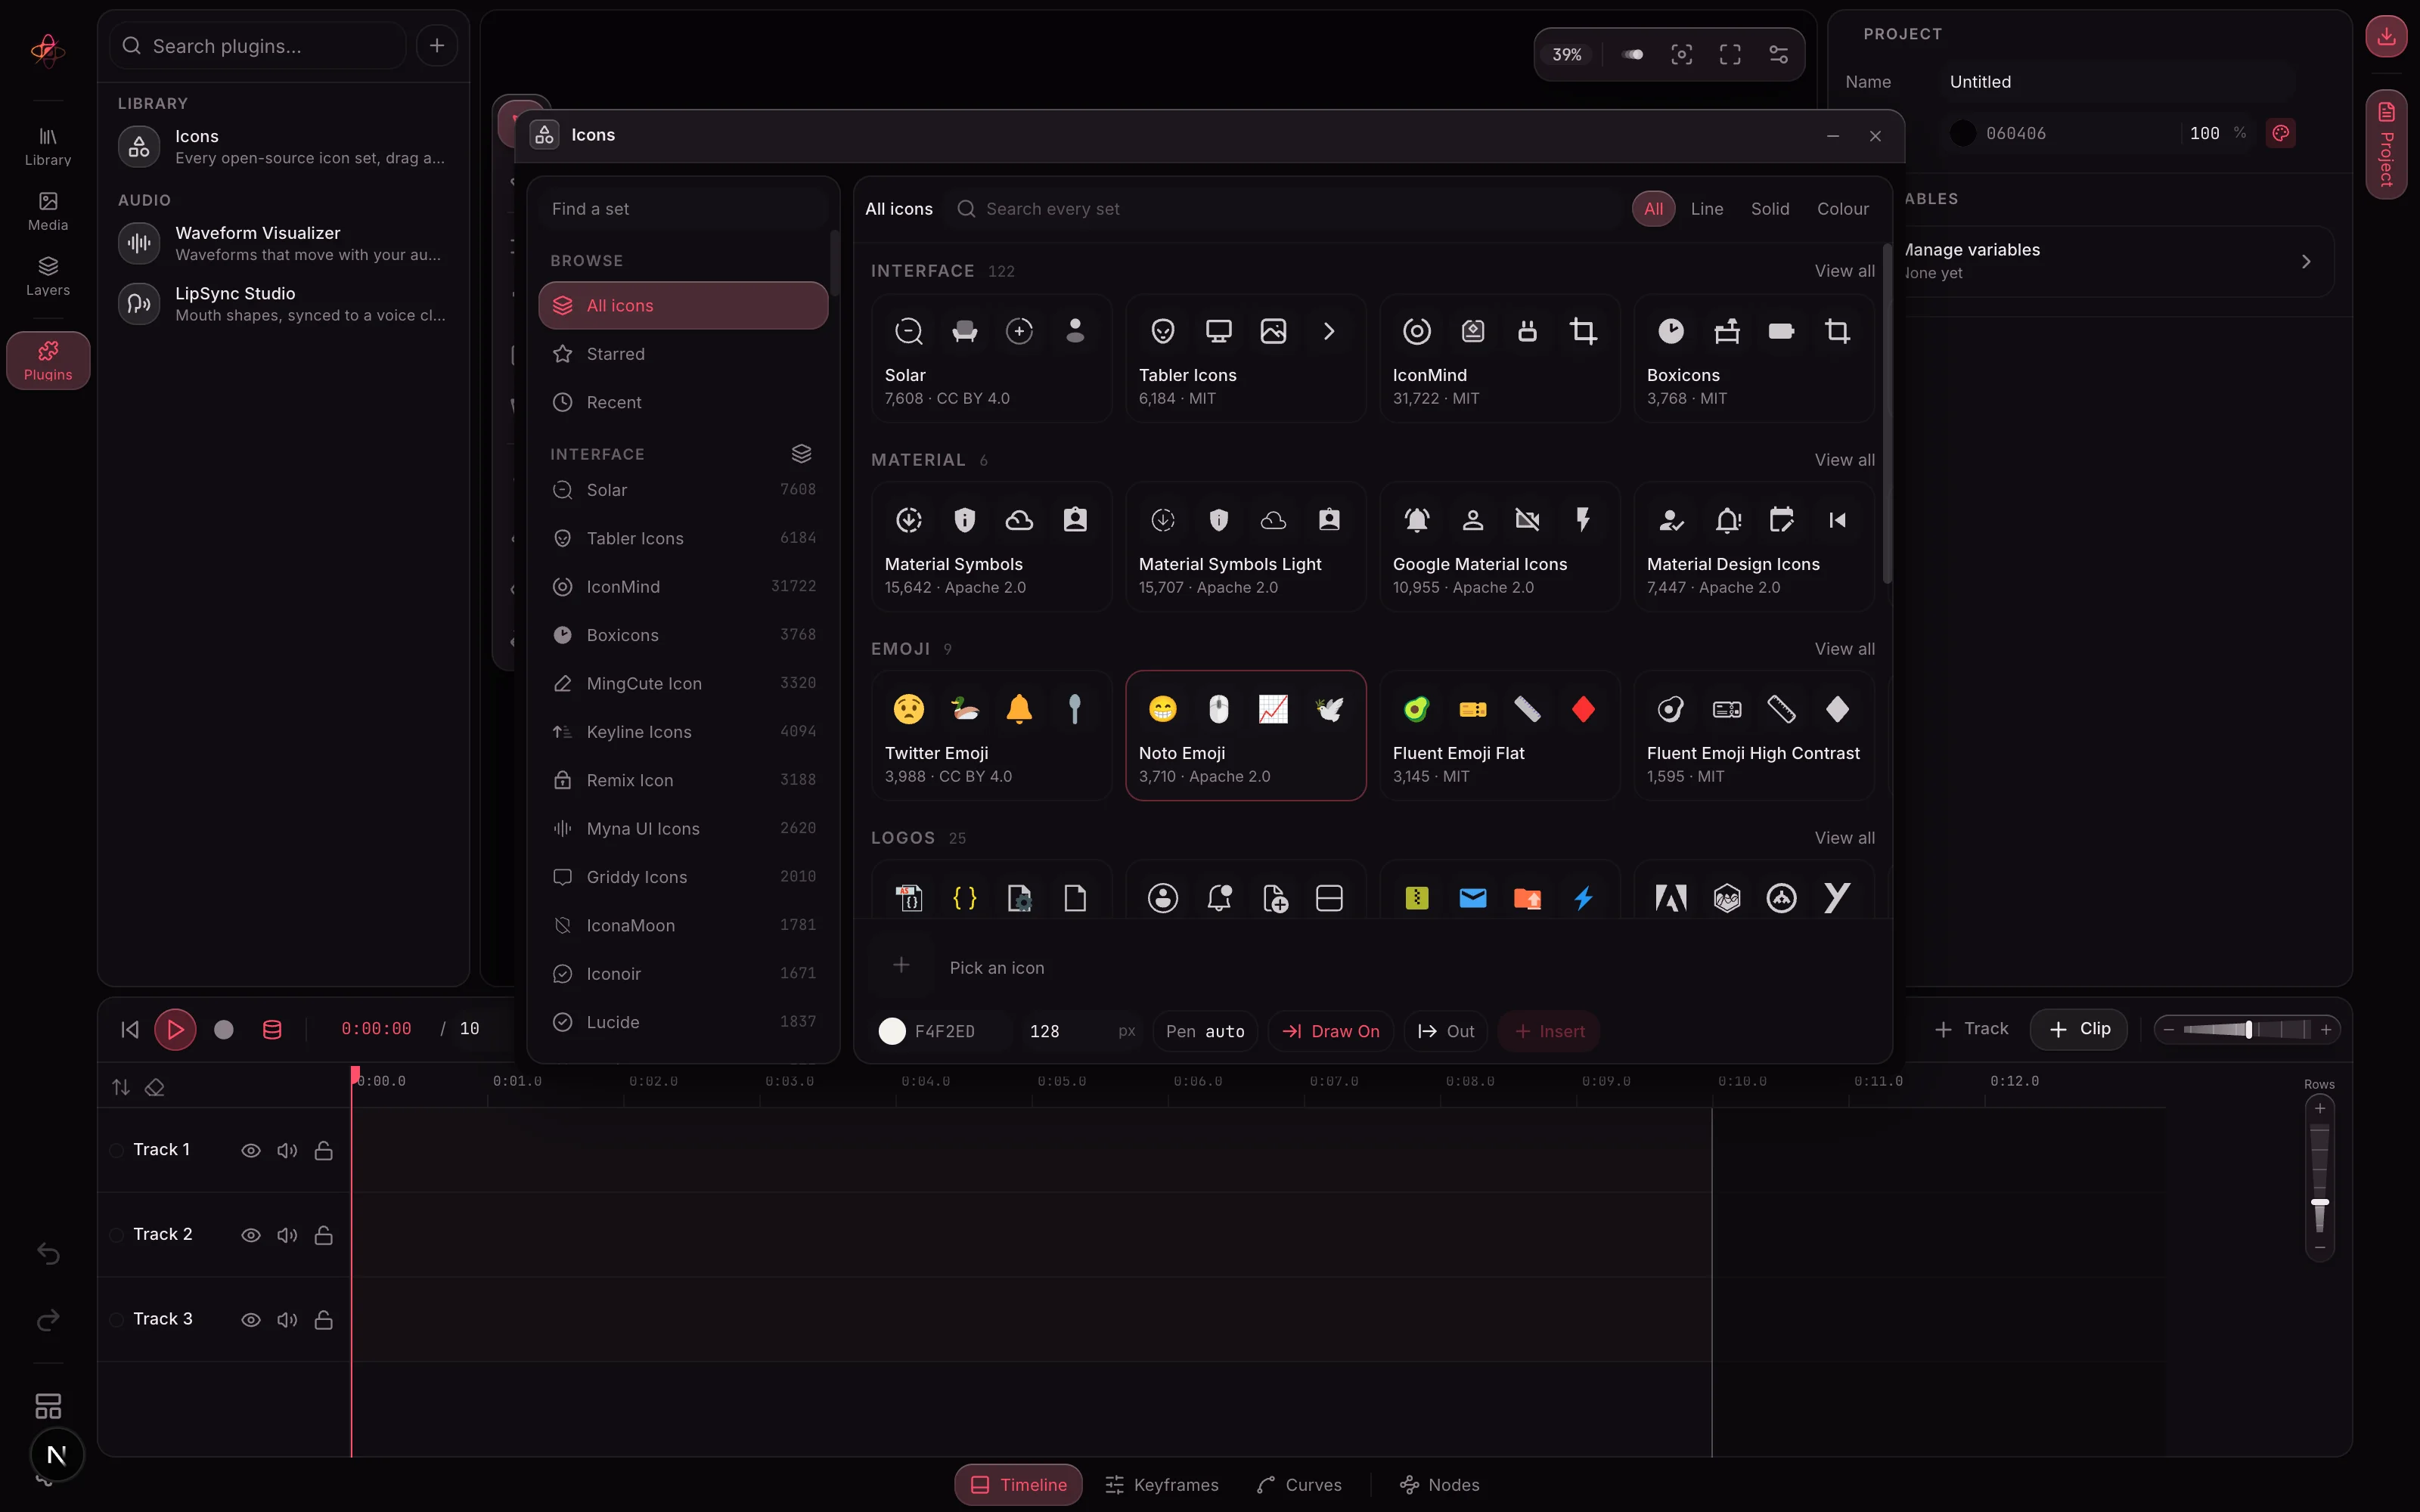Click the undo arrow in left sidebar
The width and height of the screenshot is (2420, 1512).
pyautogui.click(x=47, y=1254)
